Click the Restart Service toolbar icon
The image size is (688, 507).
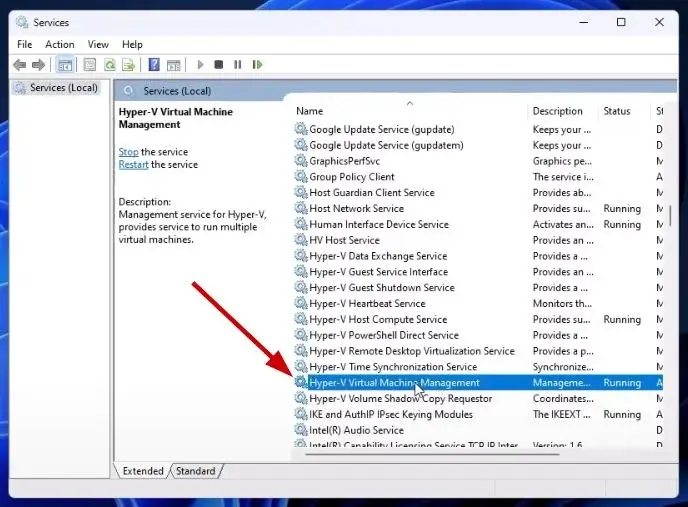tap(257, 65)
